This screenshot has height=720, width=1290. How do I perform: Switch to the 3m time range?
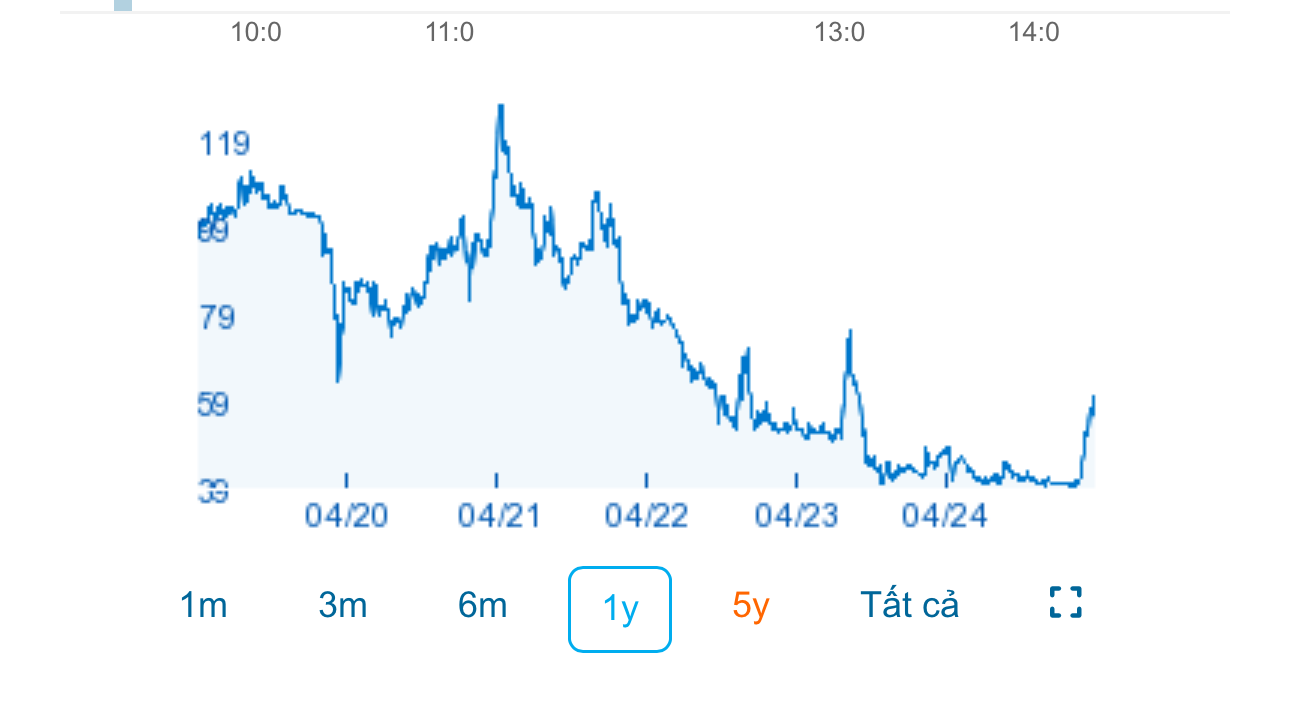click(343, 606)
